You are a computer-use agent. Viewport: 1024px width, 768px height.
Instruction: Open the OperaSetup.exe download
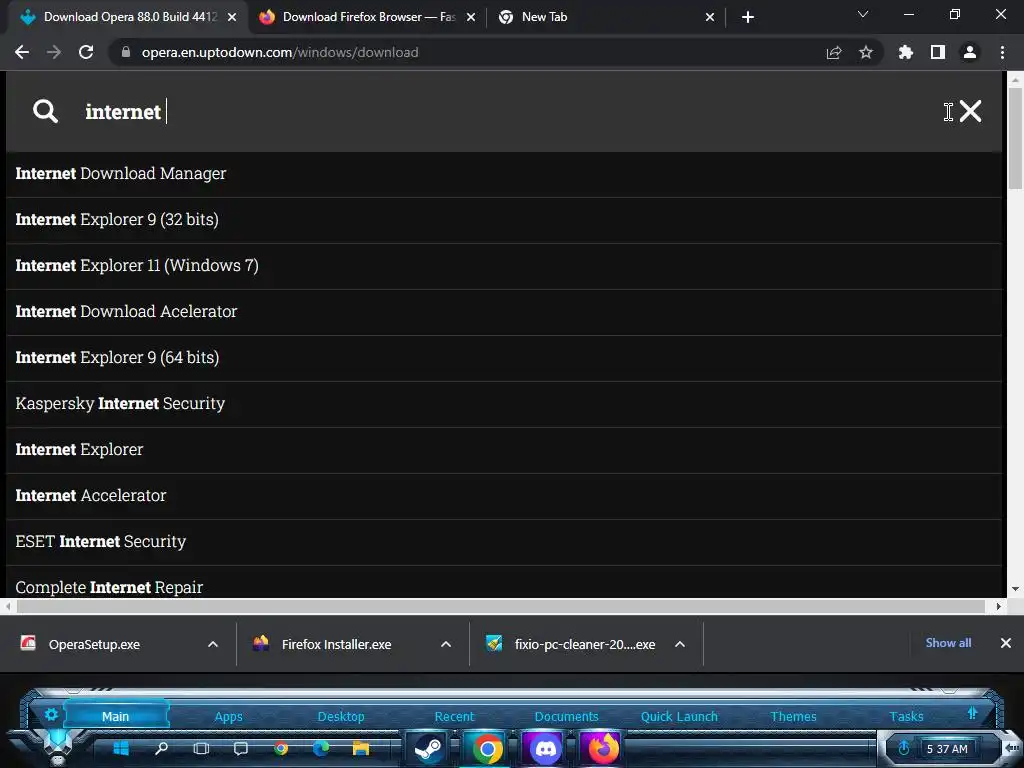pyautogui.click(x=95, y=645)
